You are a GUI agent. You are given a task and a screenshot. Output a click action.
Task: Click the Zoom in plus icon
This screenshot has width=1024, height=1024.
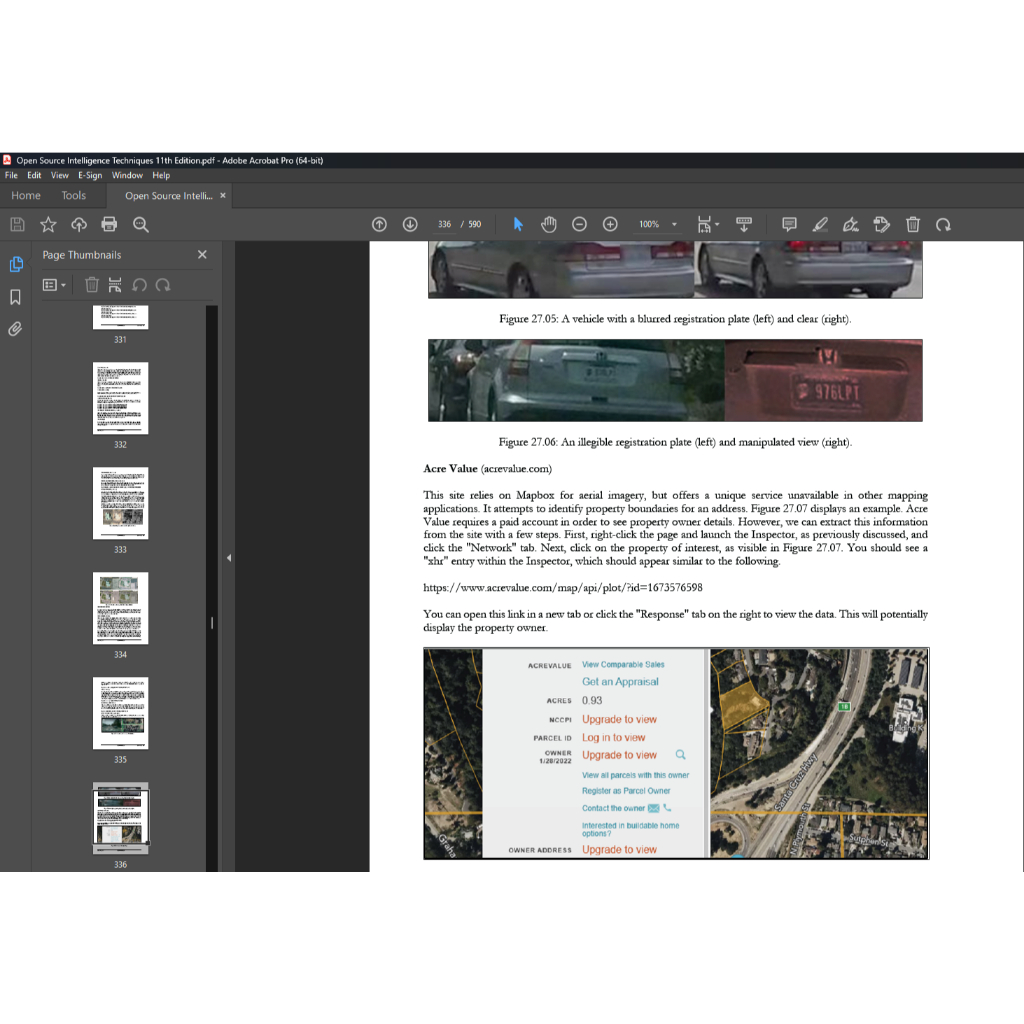(610, 225)
